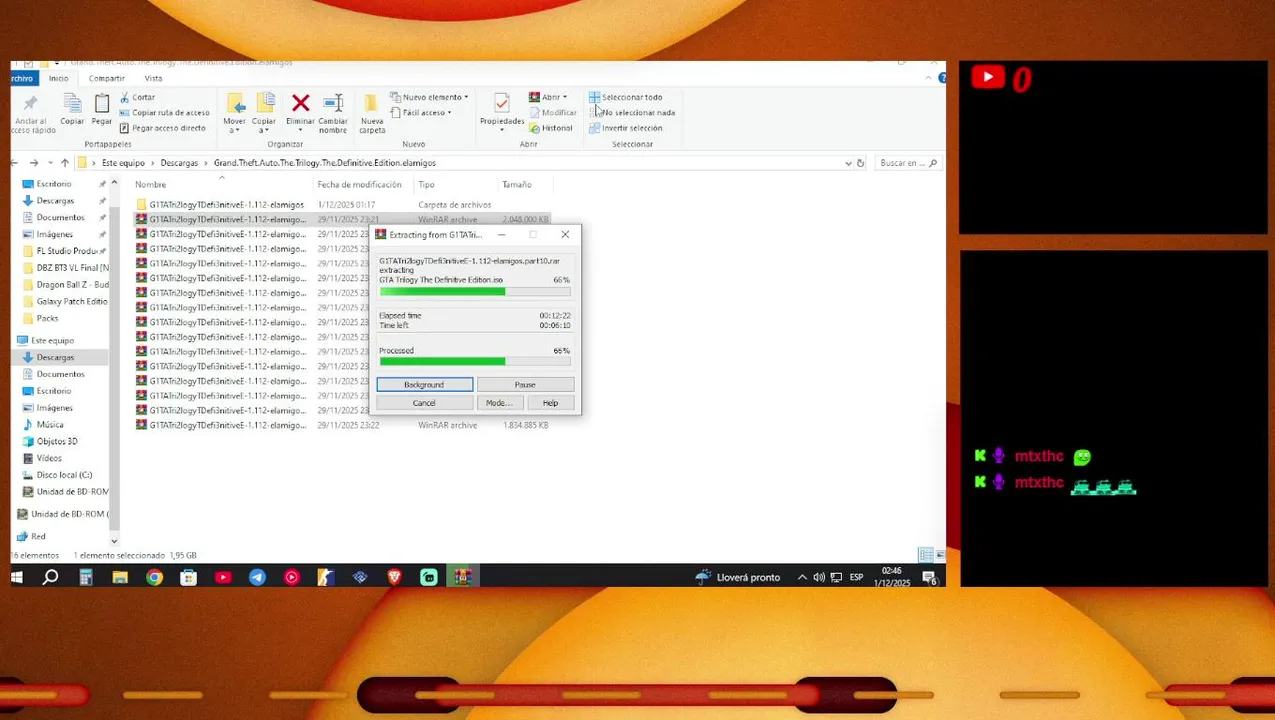Select Disco local (C:) in sidebar
This screenshot has height=720, width=1275.
coord(57,475)
